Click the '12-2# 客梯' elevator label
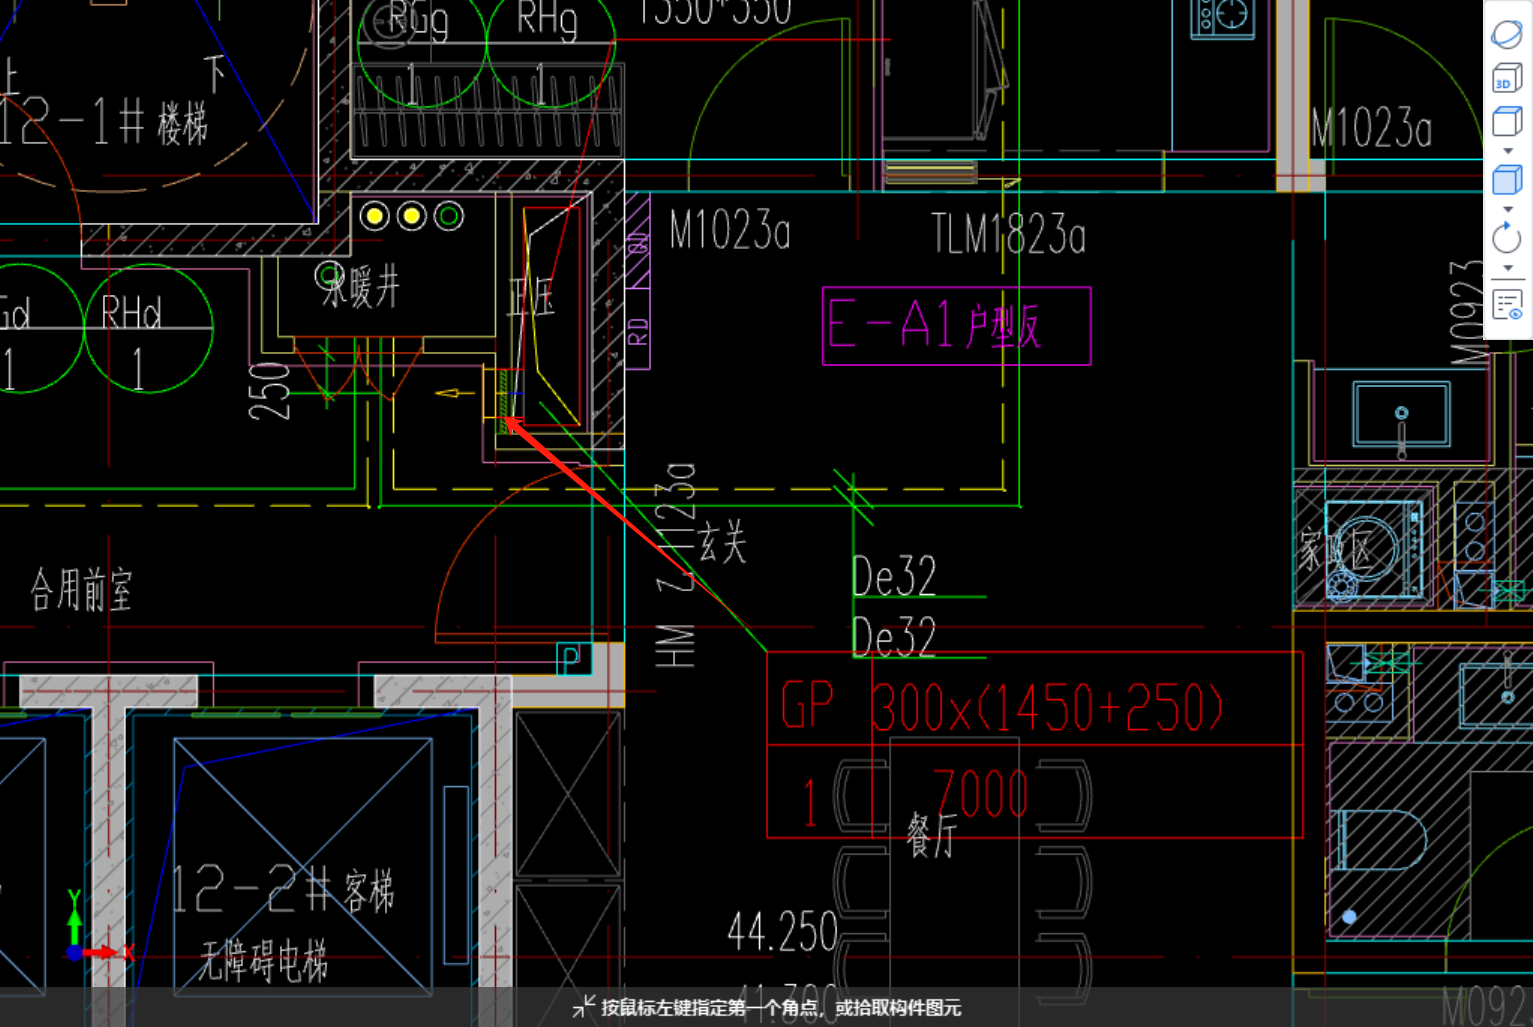This screenshot has width=1533, height=1027. (x=283, y=889)
